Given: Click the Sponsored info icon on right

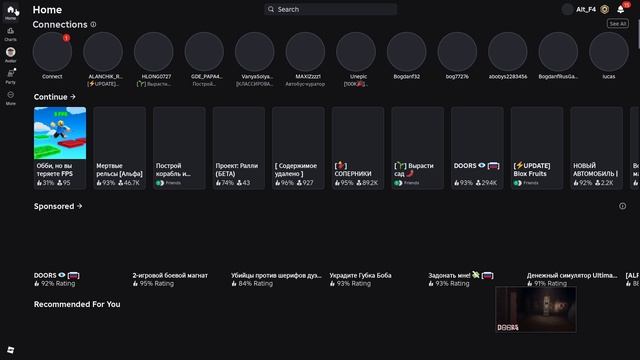Looking at the screenshot, I should point(622,206).
